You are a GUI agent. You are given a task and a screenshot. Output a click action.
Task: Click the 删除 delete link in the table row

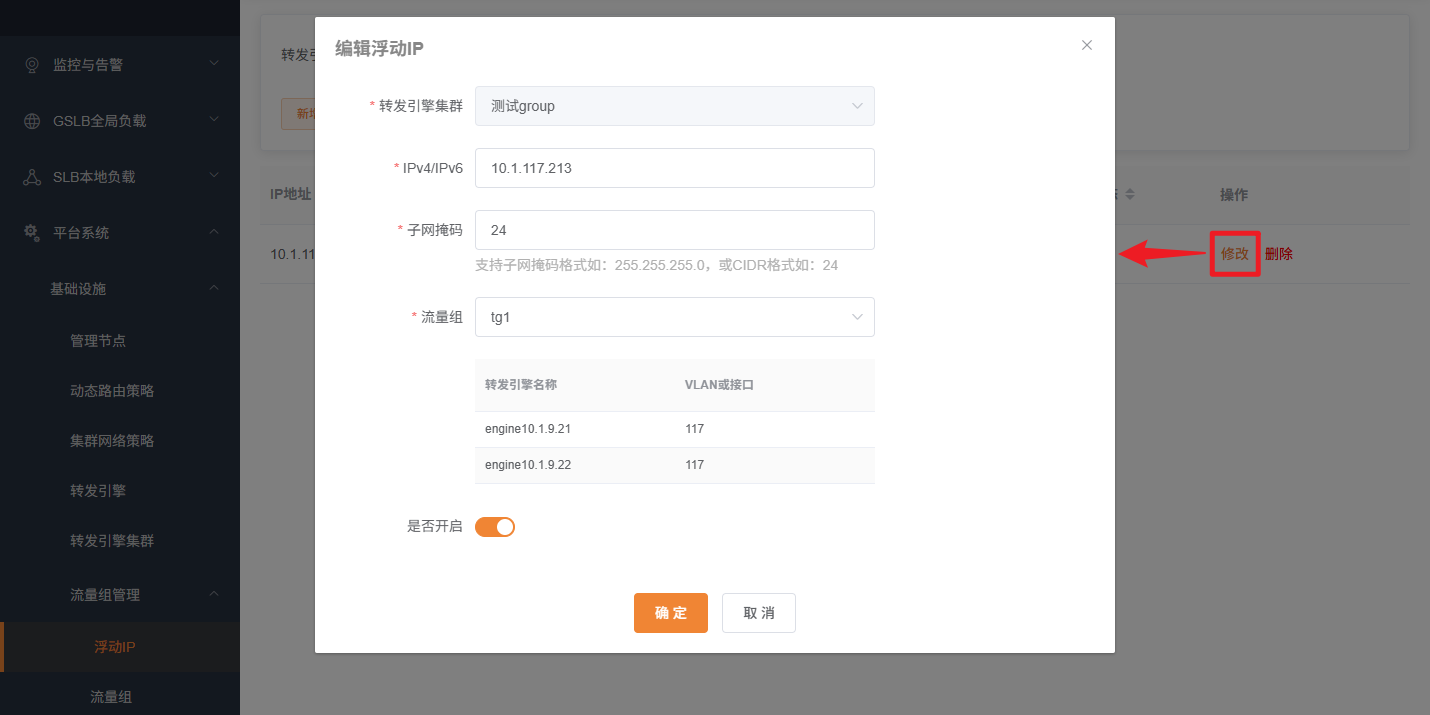[1278, 254]
